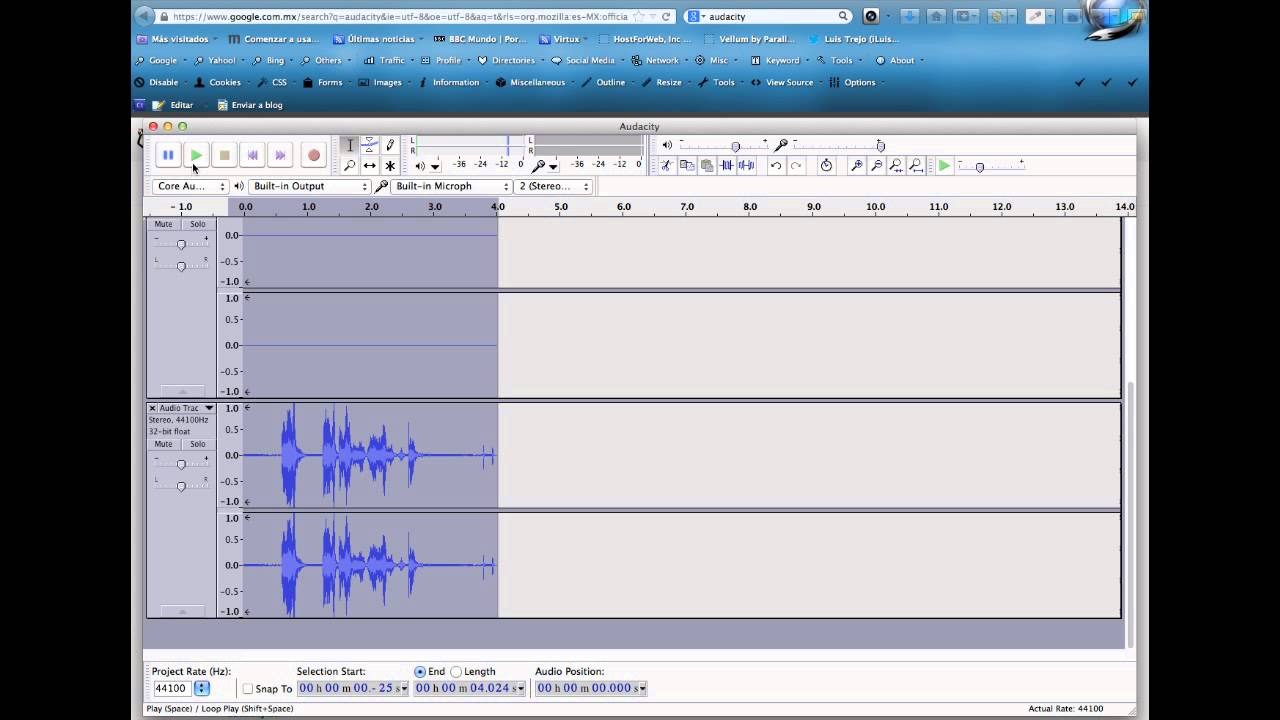Click the Zoom Out magnifier icon
The width and height of the screenshot is (1280, 720).
point(877,165)
